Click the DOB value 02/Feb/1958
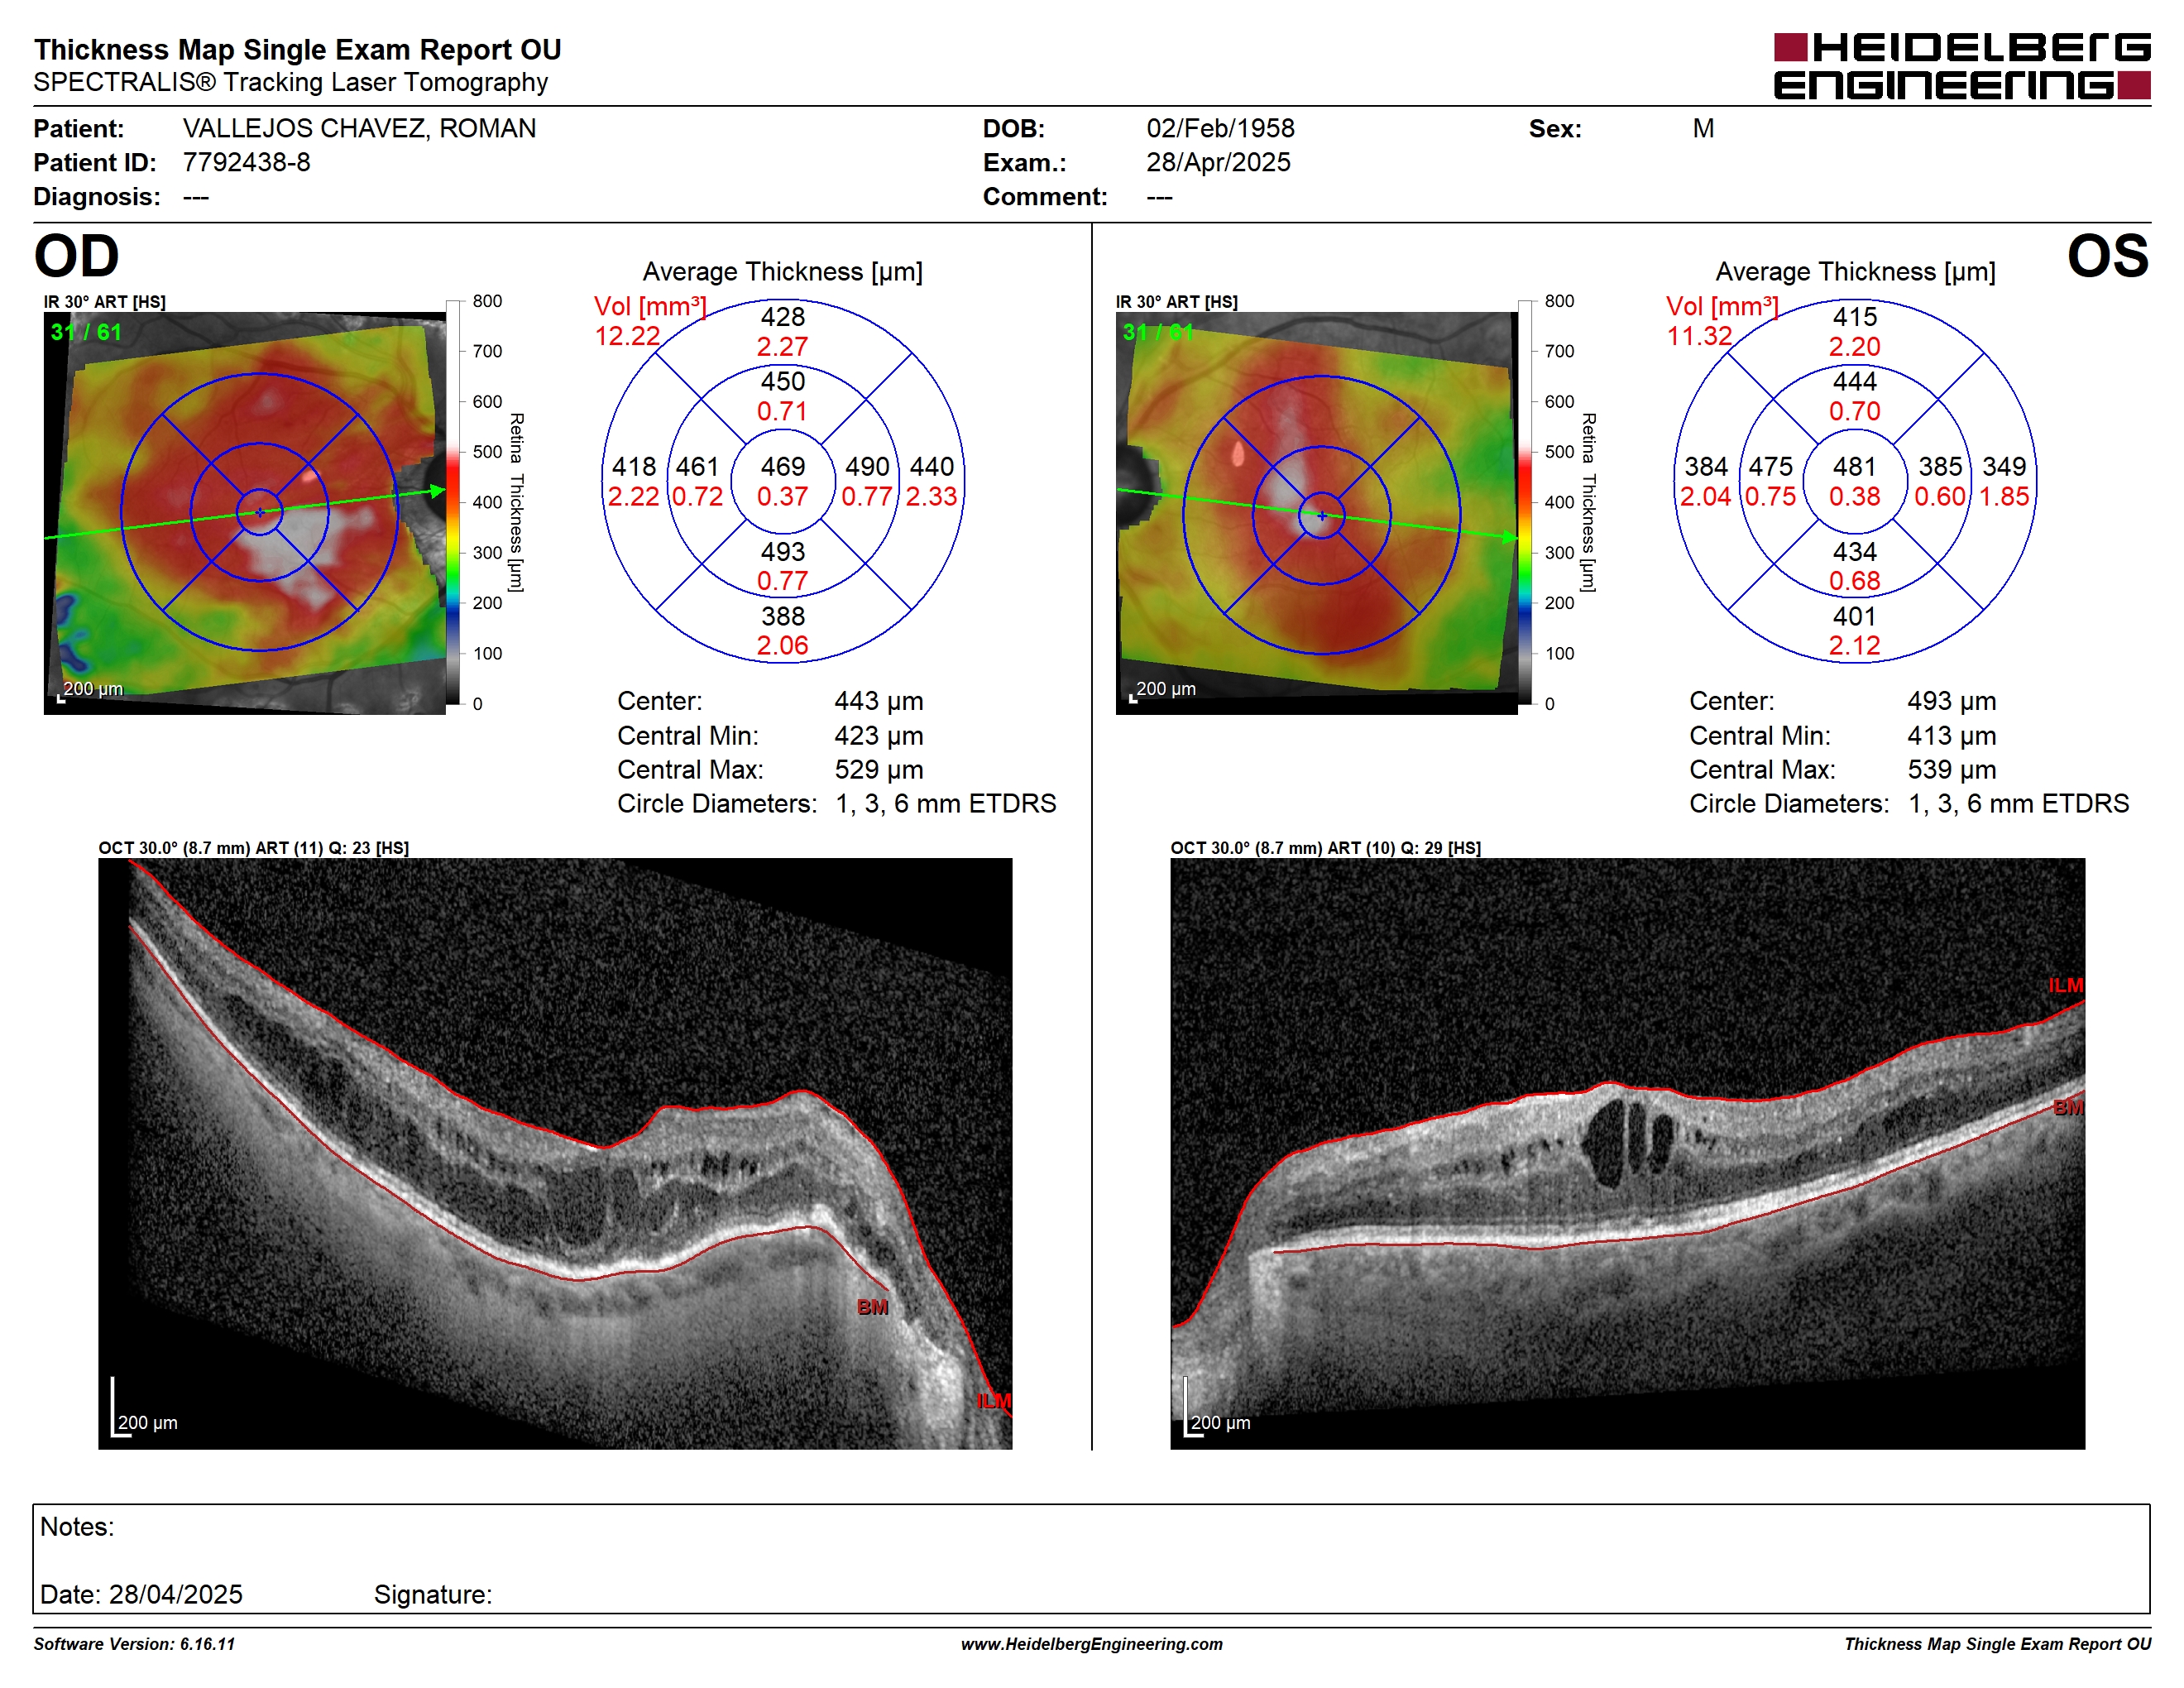 click(x=1220, y=129)
